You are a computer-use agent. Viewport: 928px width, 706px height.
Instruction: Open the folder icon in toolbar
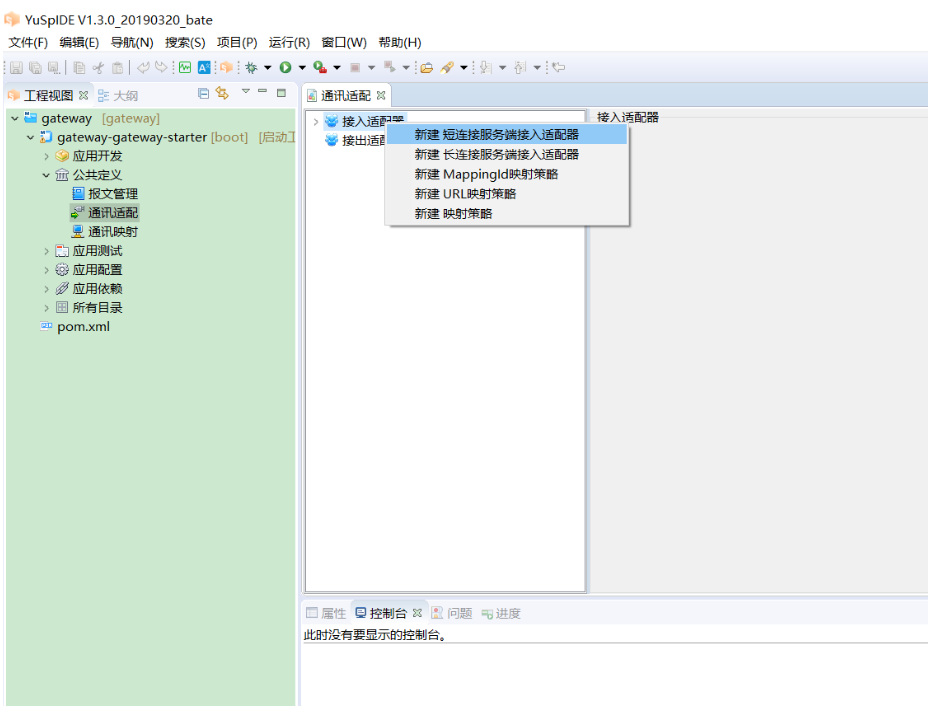click(x=426, y=68)
